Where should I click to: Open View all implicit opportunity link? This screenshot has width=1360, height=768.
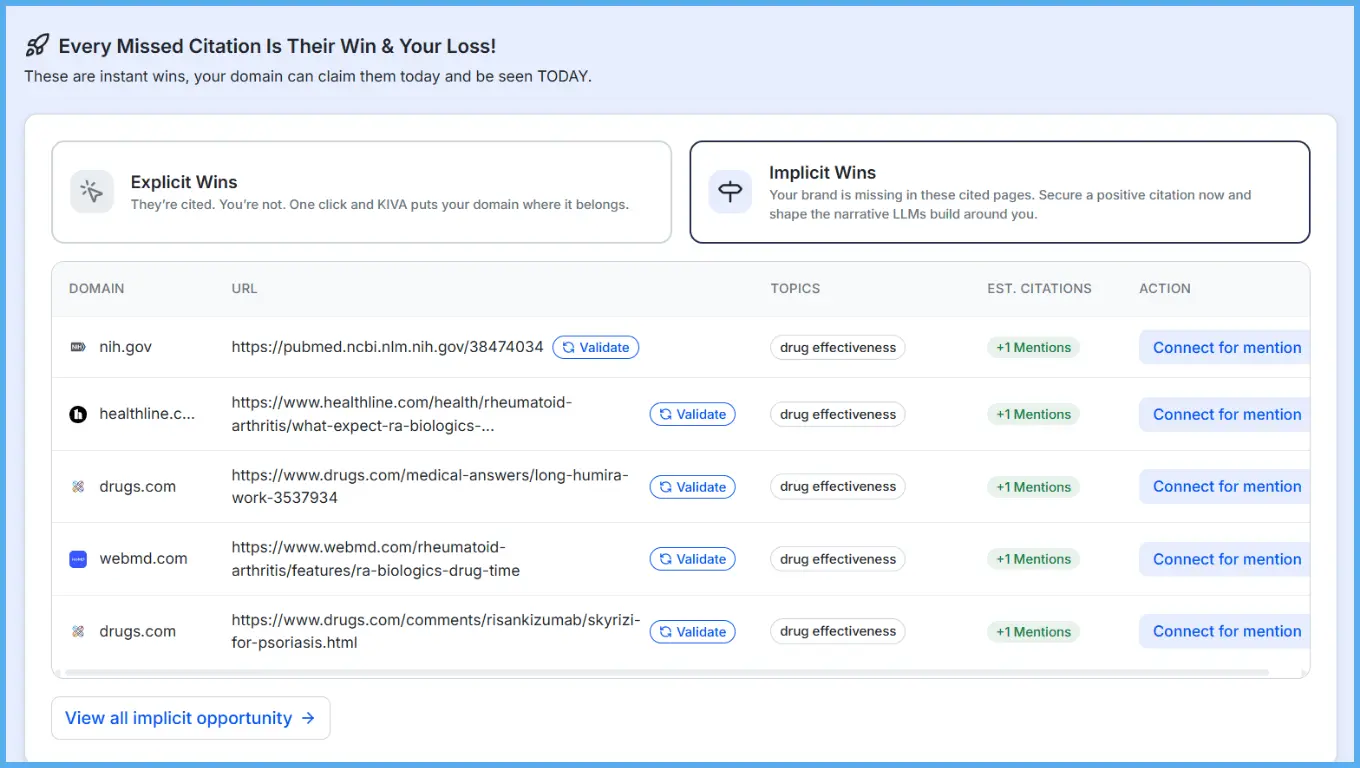click(190, 718)
